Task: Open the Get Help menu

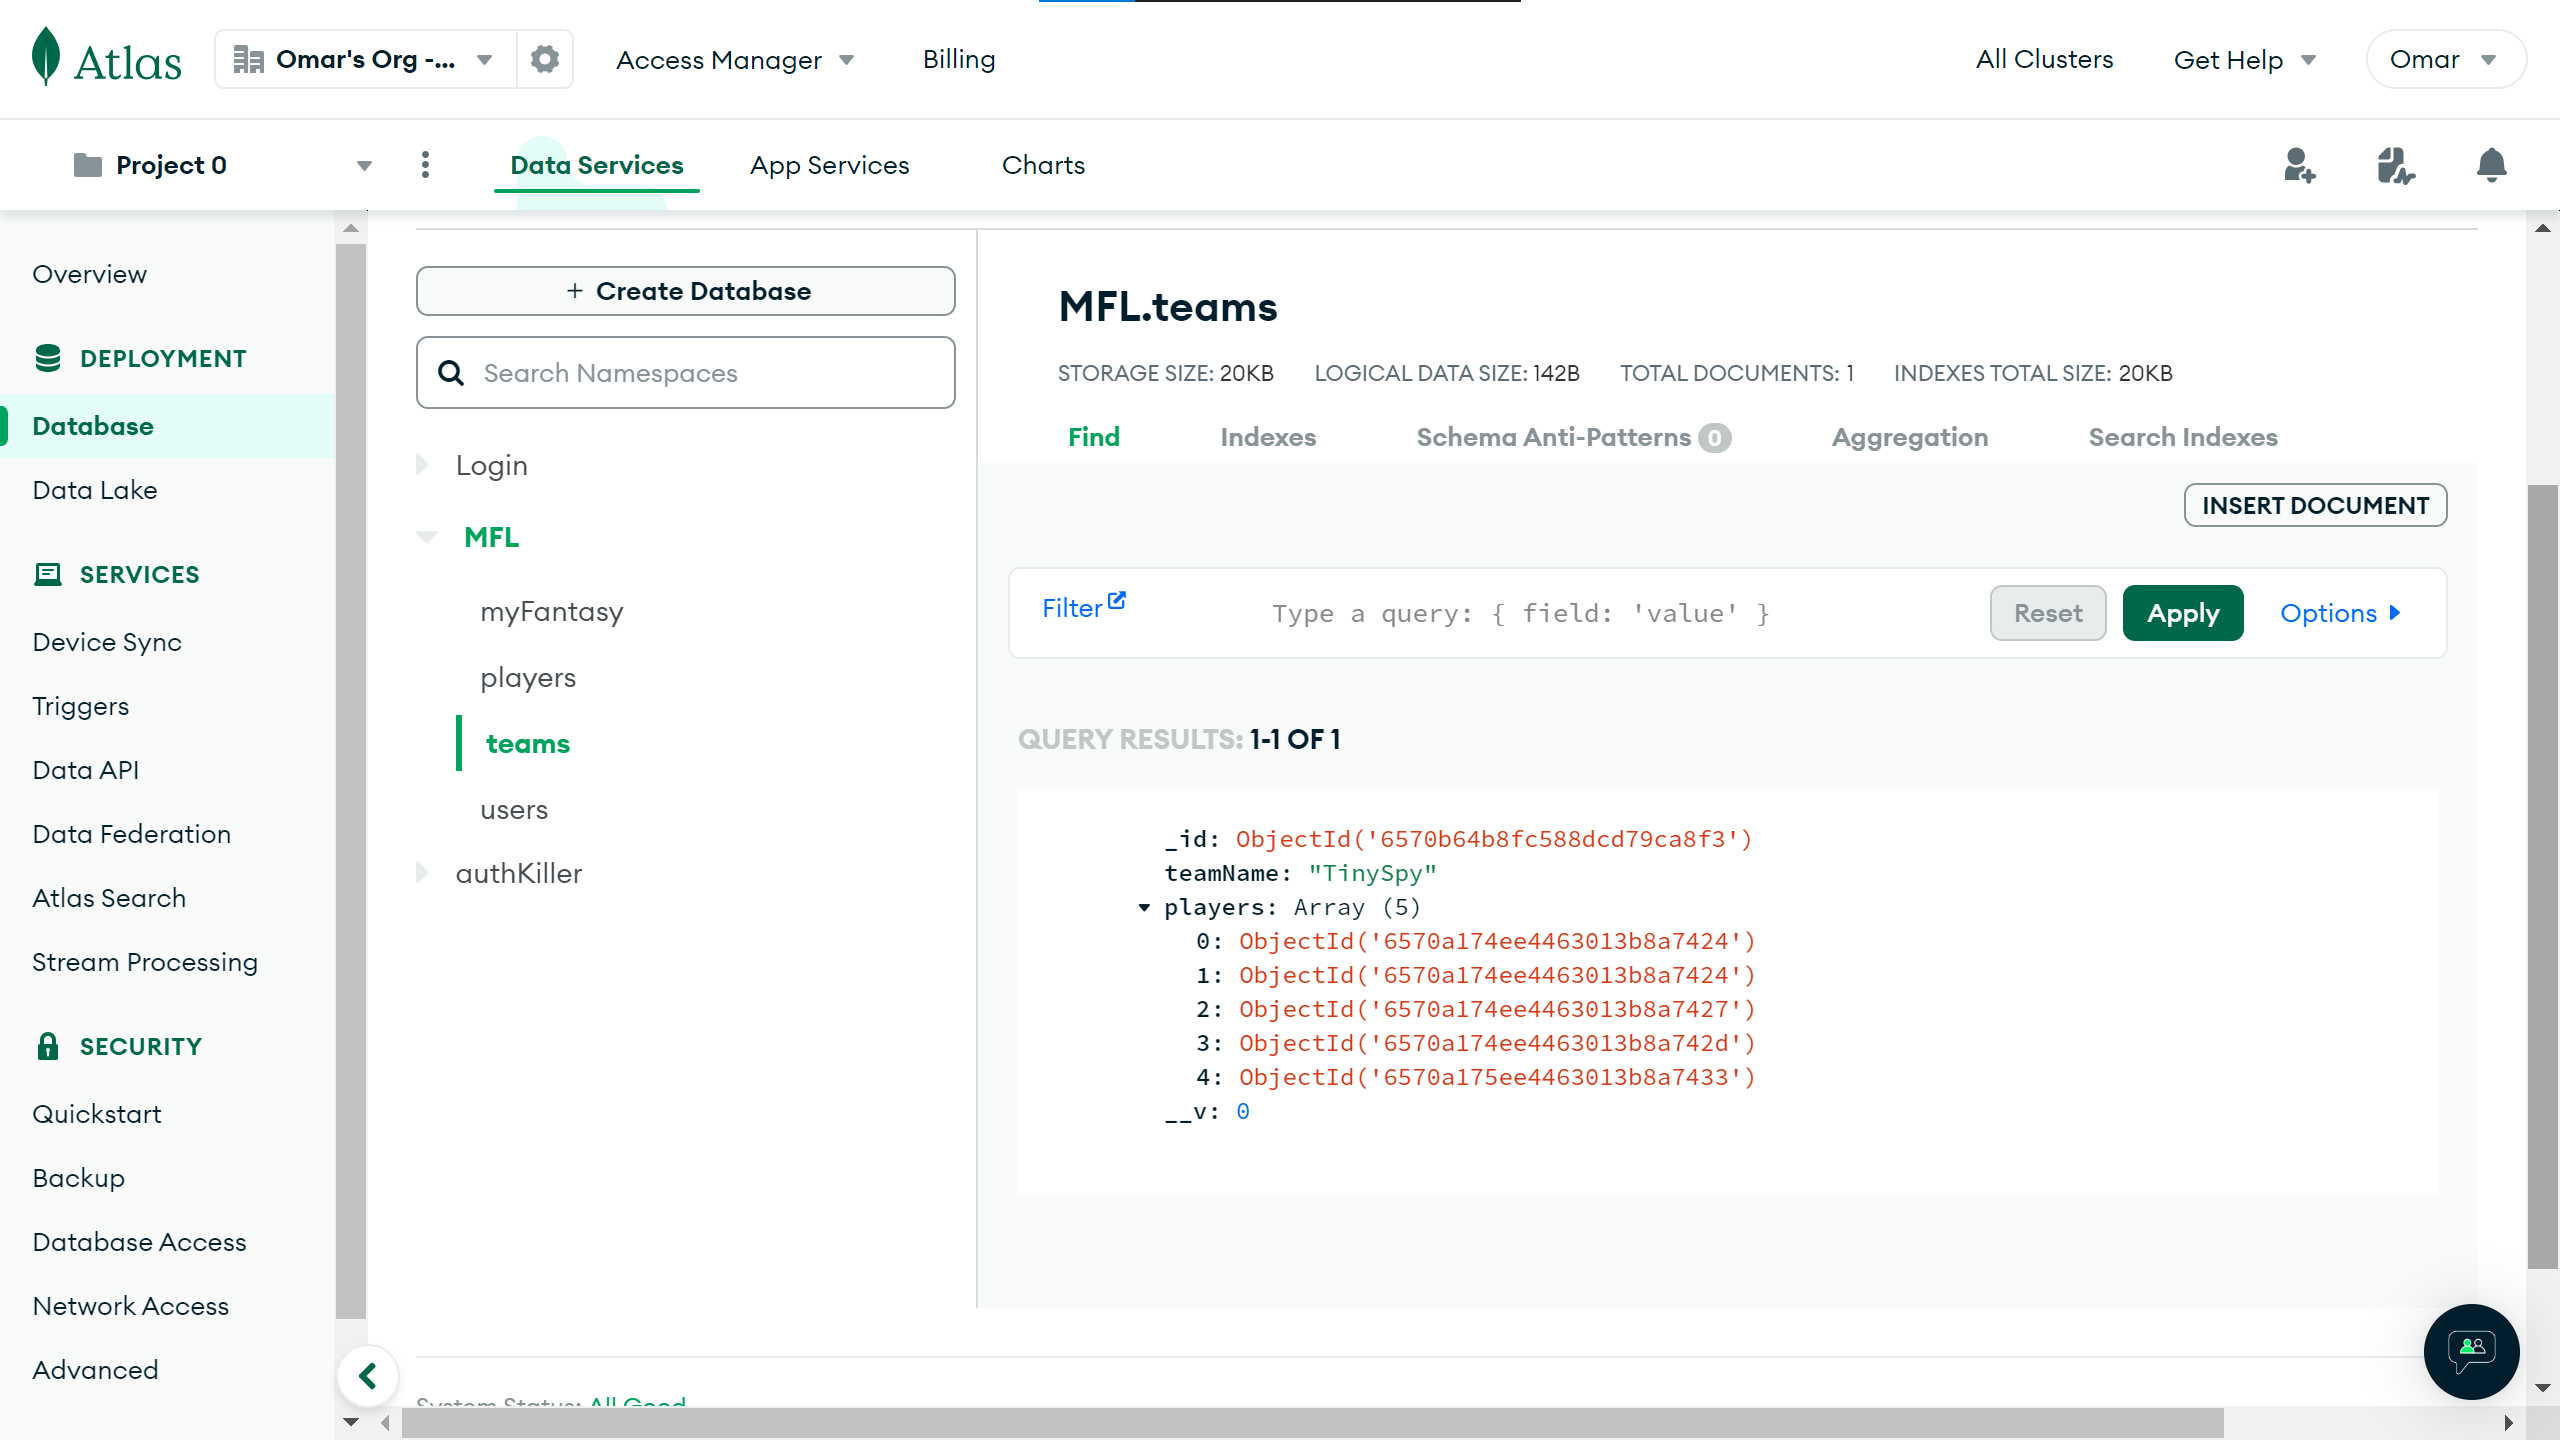Action: 2244,60
